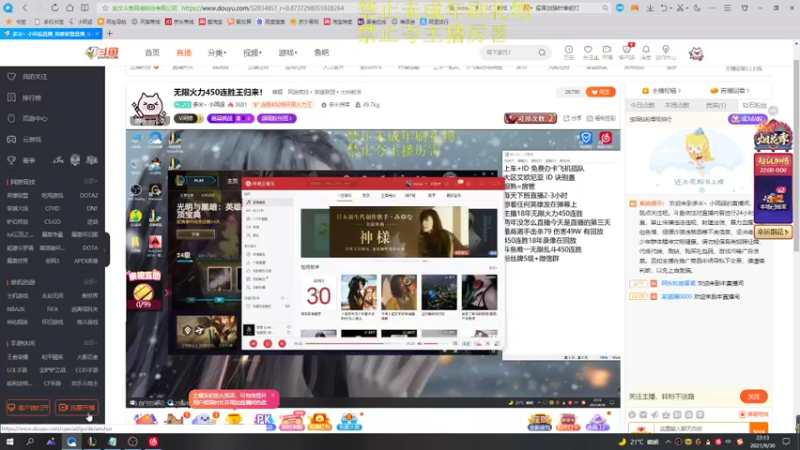Click the Douyu search magnifier icon
800x450 pixels.
tap(542, 53)
